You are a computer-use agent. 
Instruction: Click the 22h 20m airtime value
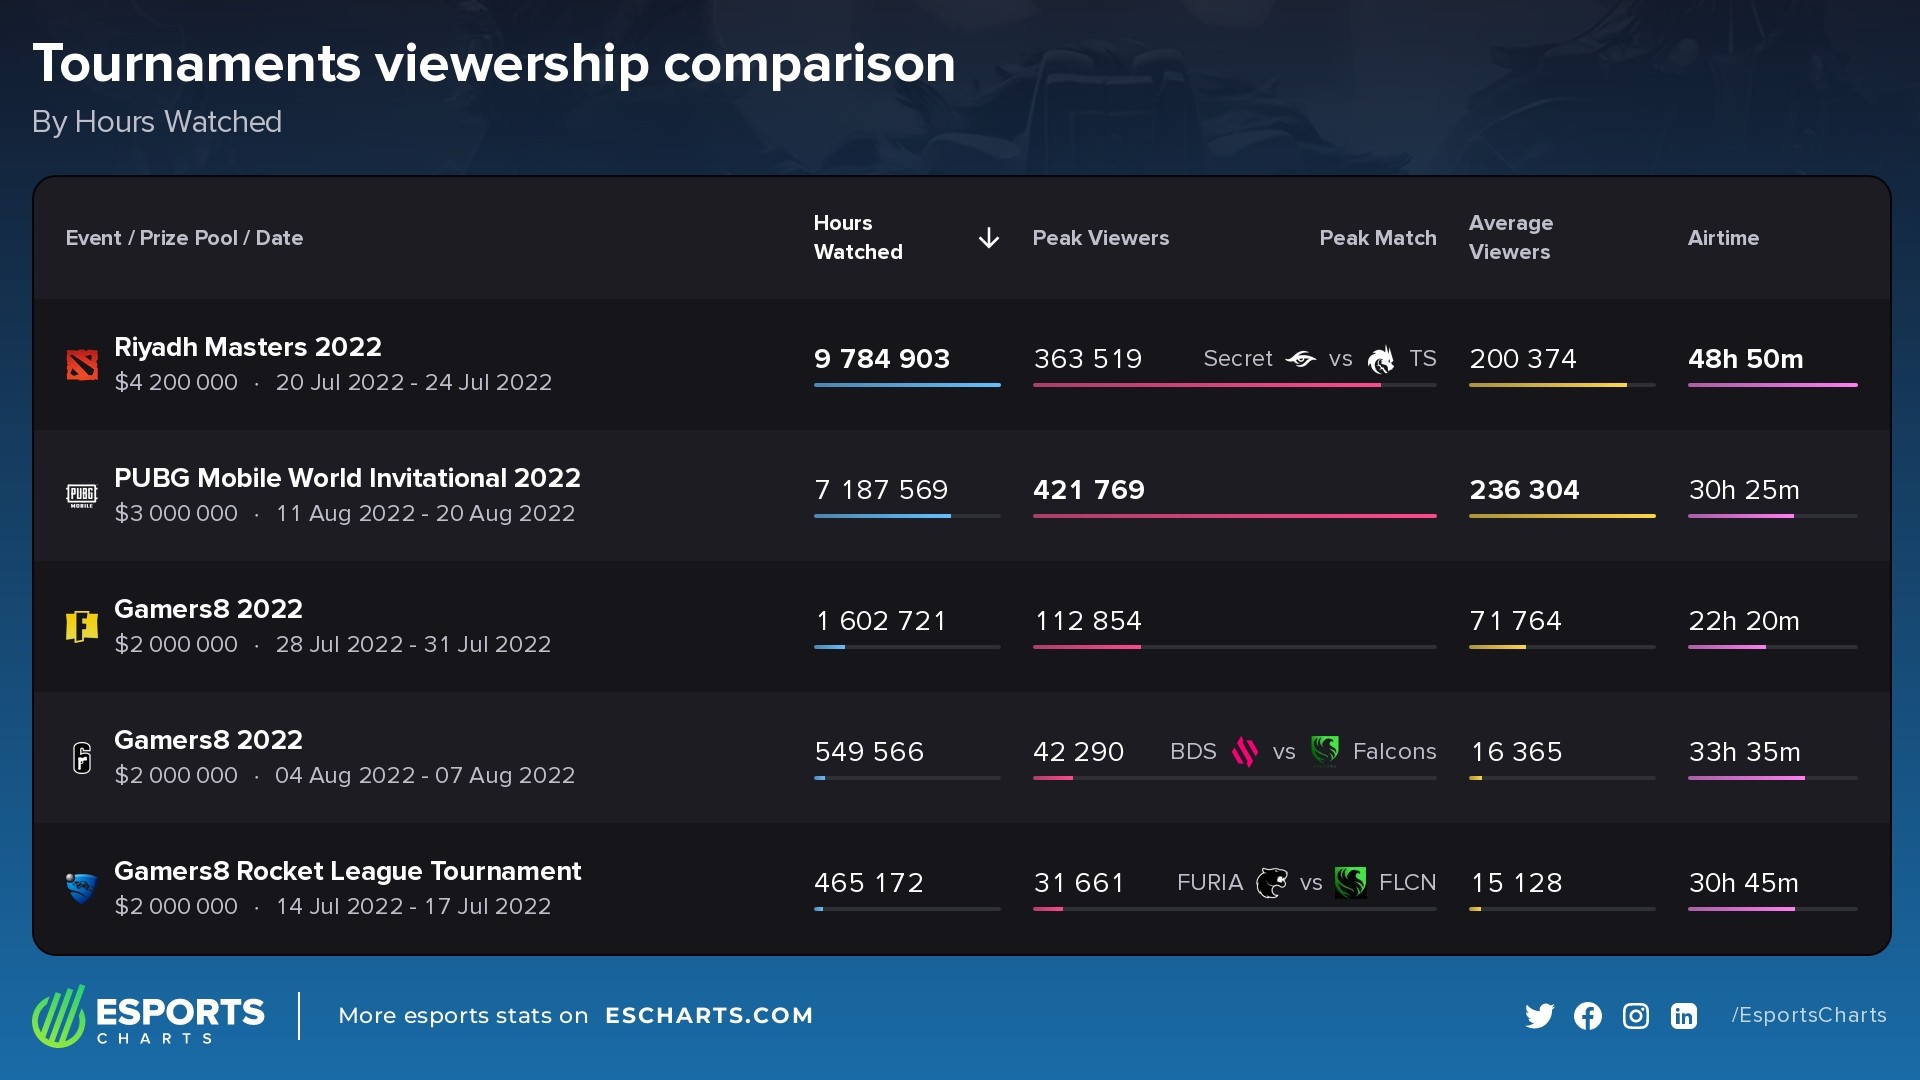1744,621
